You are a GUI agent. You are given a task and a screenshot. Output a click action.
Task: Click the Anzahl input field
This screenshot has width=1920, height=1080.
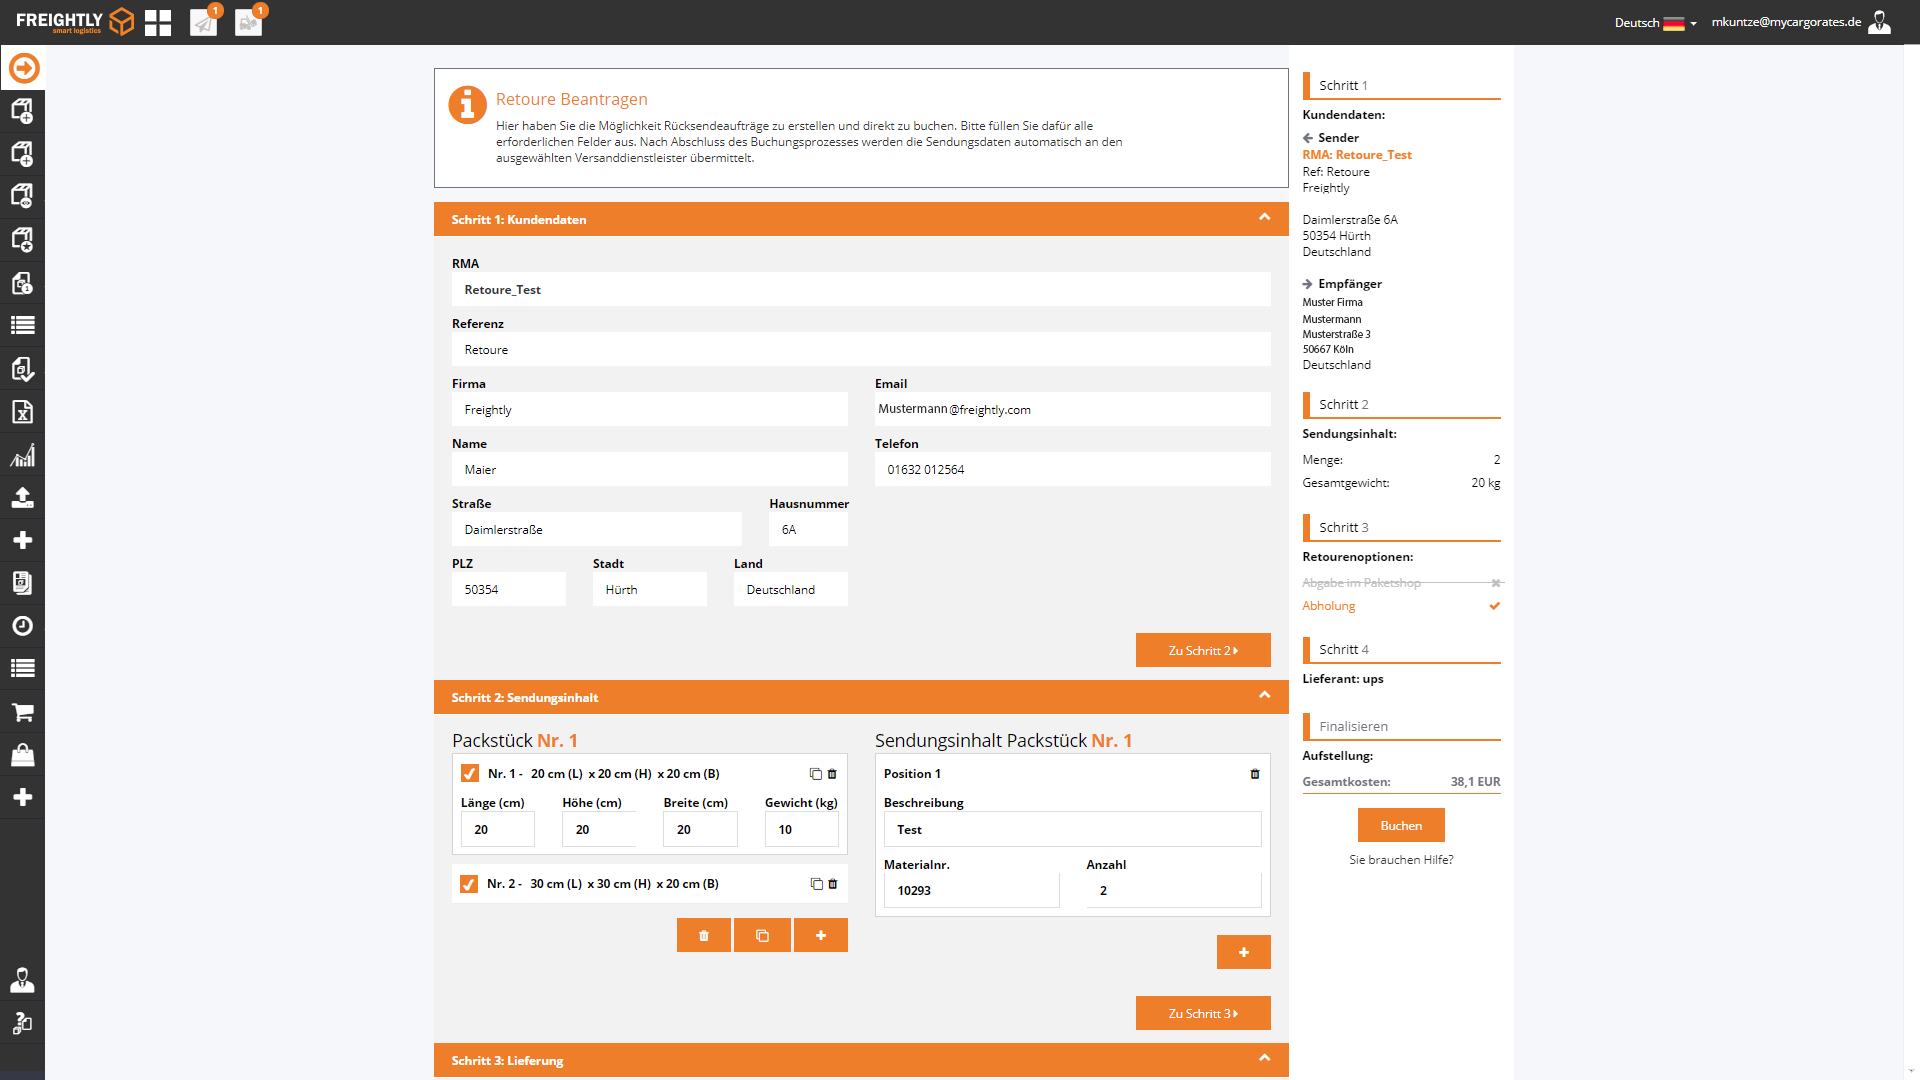[1174, 890]
